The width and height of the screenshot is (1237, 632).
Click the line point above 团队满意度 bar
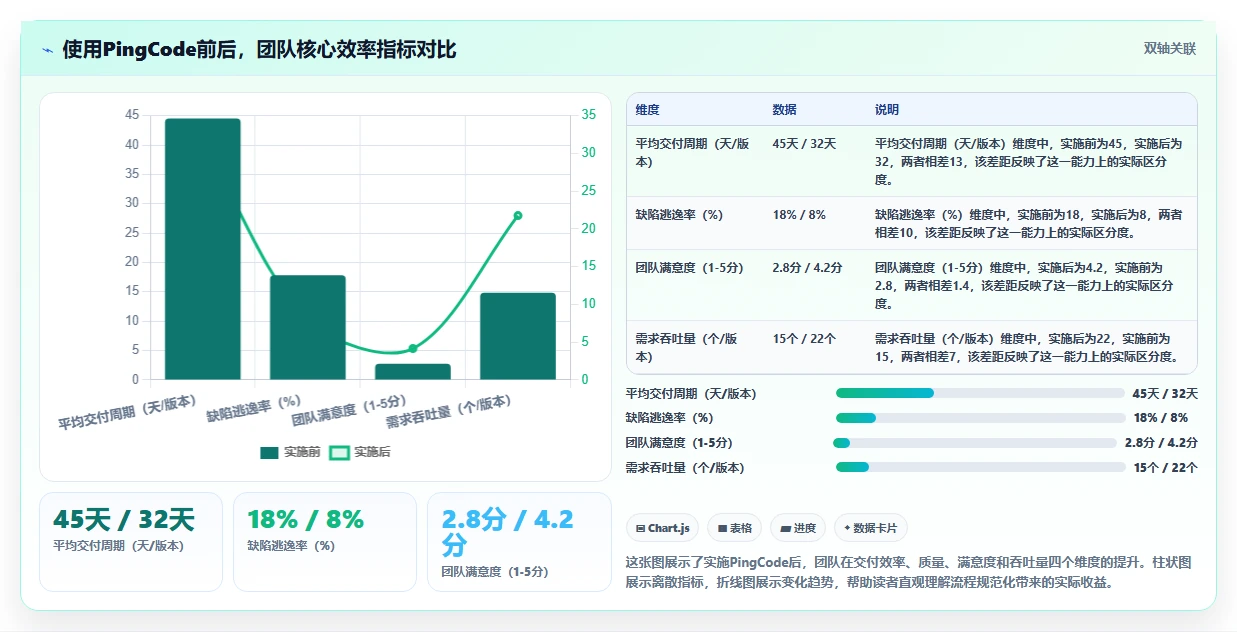pyautogui.click(x=413, y=349)
